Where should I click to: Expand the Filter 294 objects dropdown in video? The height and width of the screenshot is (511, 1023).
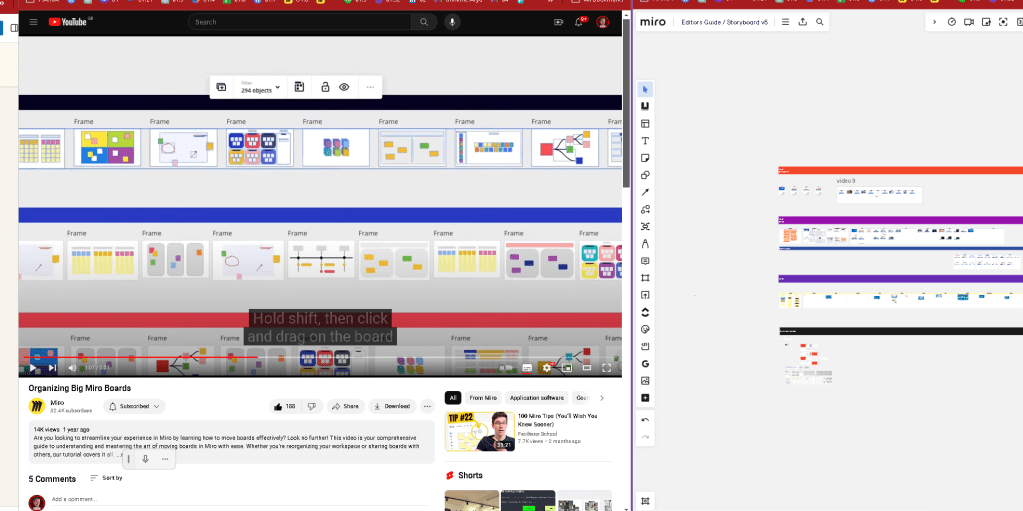pos(260,87)
